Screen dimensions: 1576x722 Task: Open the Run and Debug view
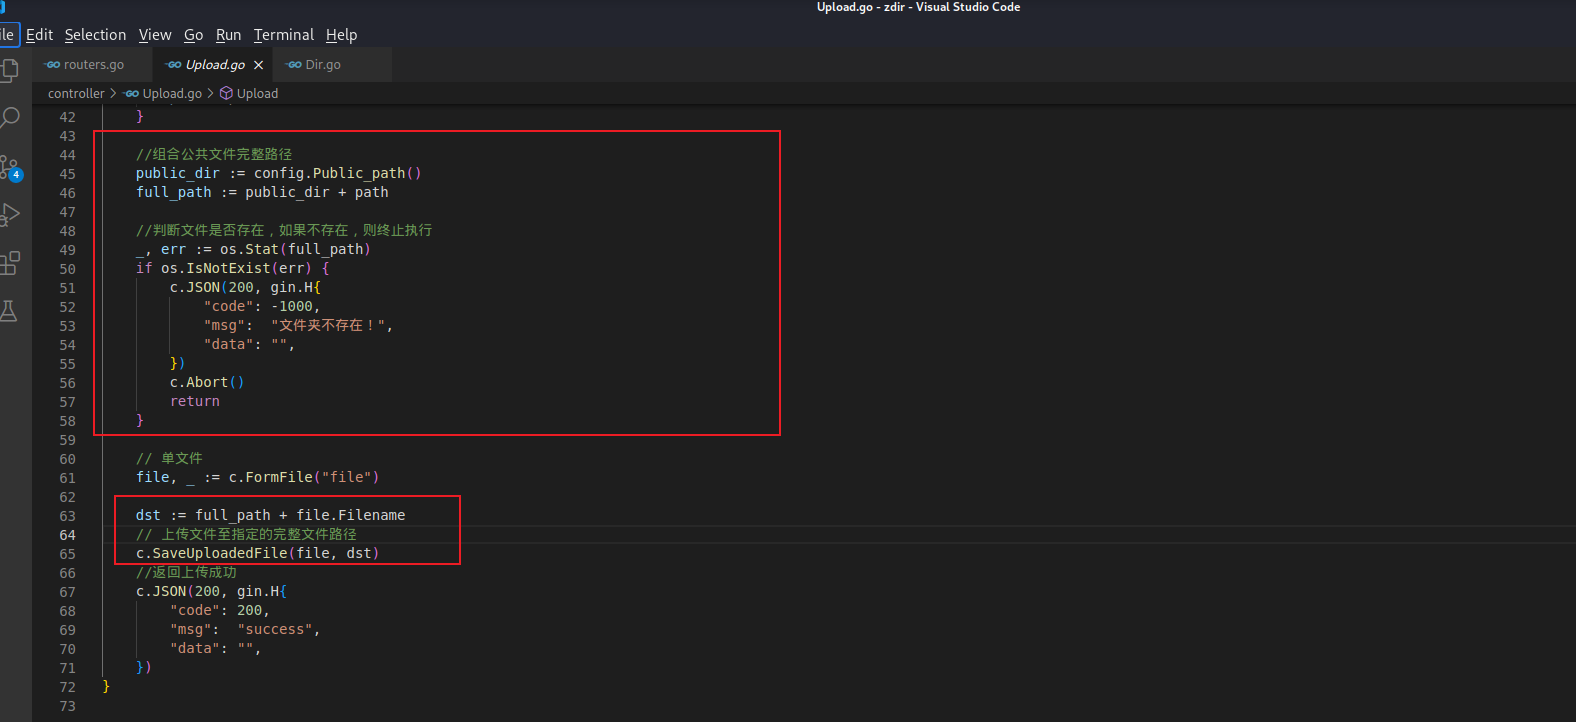11,215
